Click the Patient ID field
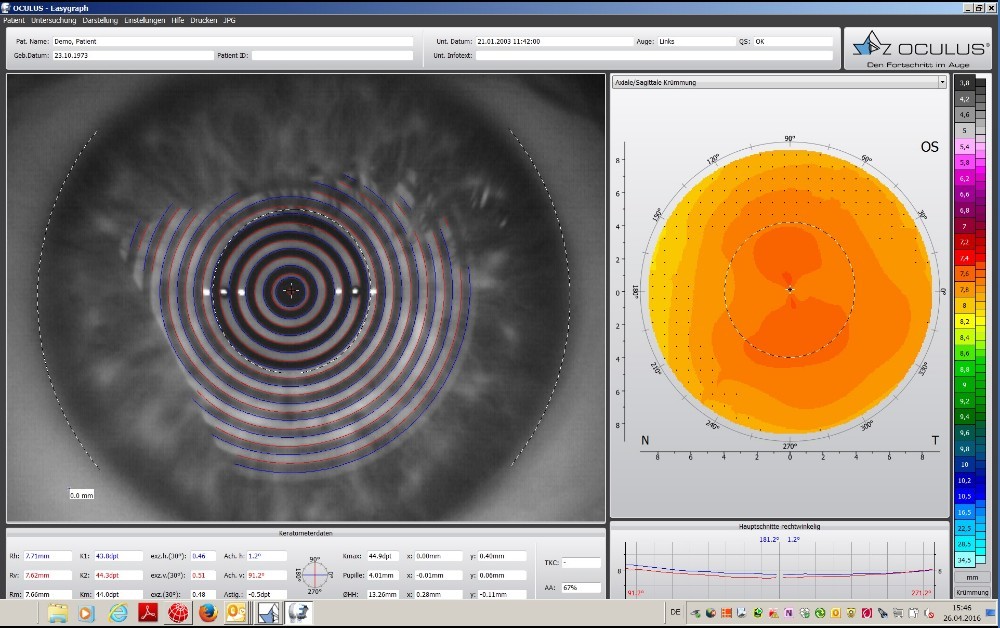Viewport: 1000px width, 628px height. 330,56
